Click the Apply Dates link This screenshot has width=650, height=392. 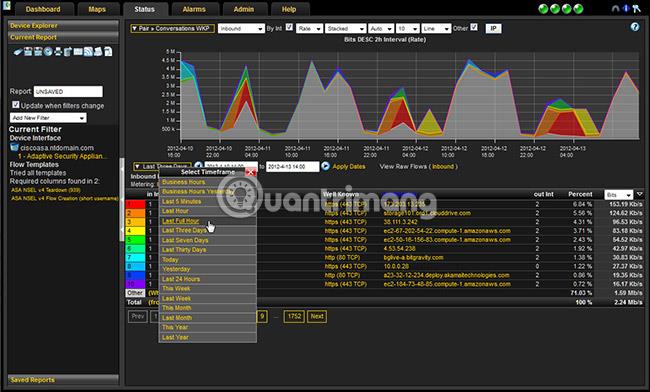coord(349,167)
